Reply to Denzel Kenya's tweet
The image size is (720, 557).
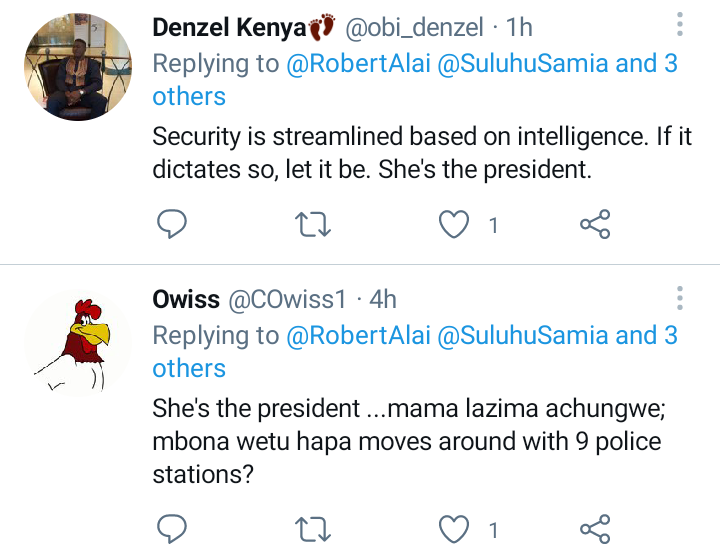[172, 224]
